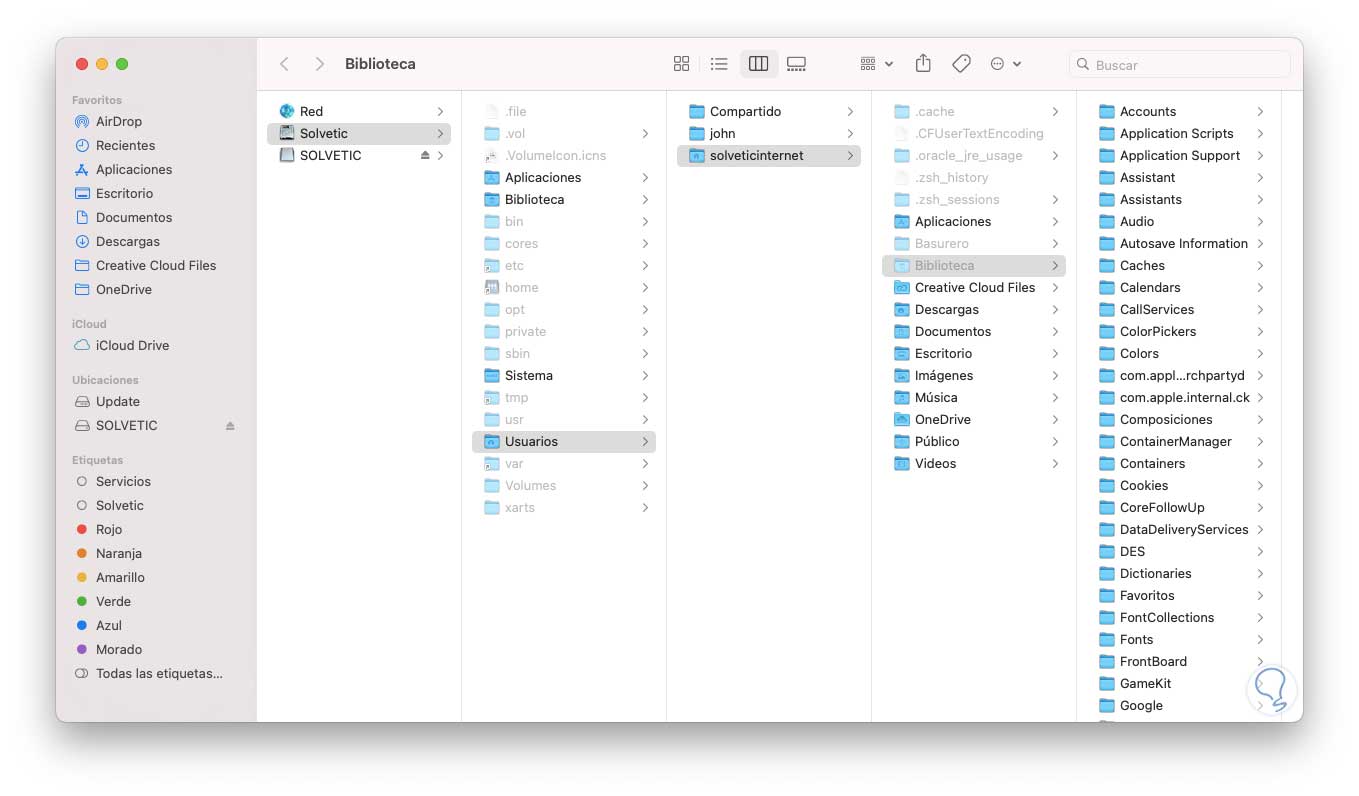Open the GameKit folder

1179,683
